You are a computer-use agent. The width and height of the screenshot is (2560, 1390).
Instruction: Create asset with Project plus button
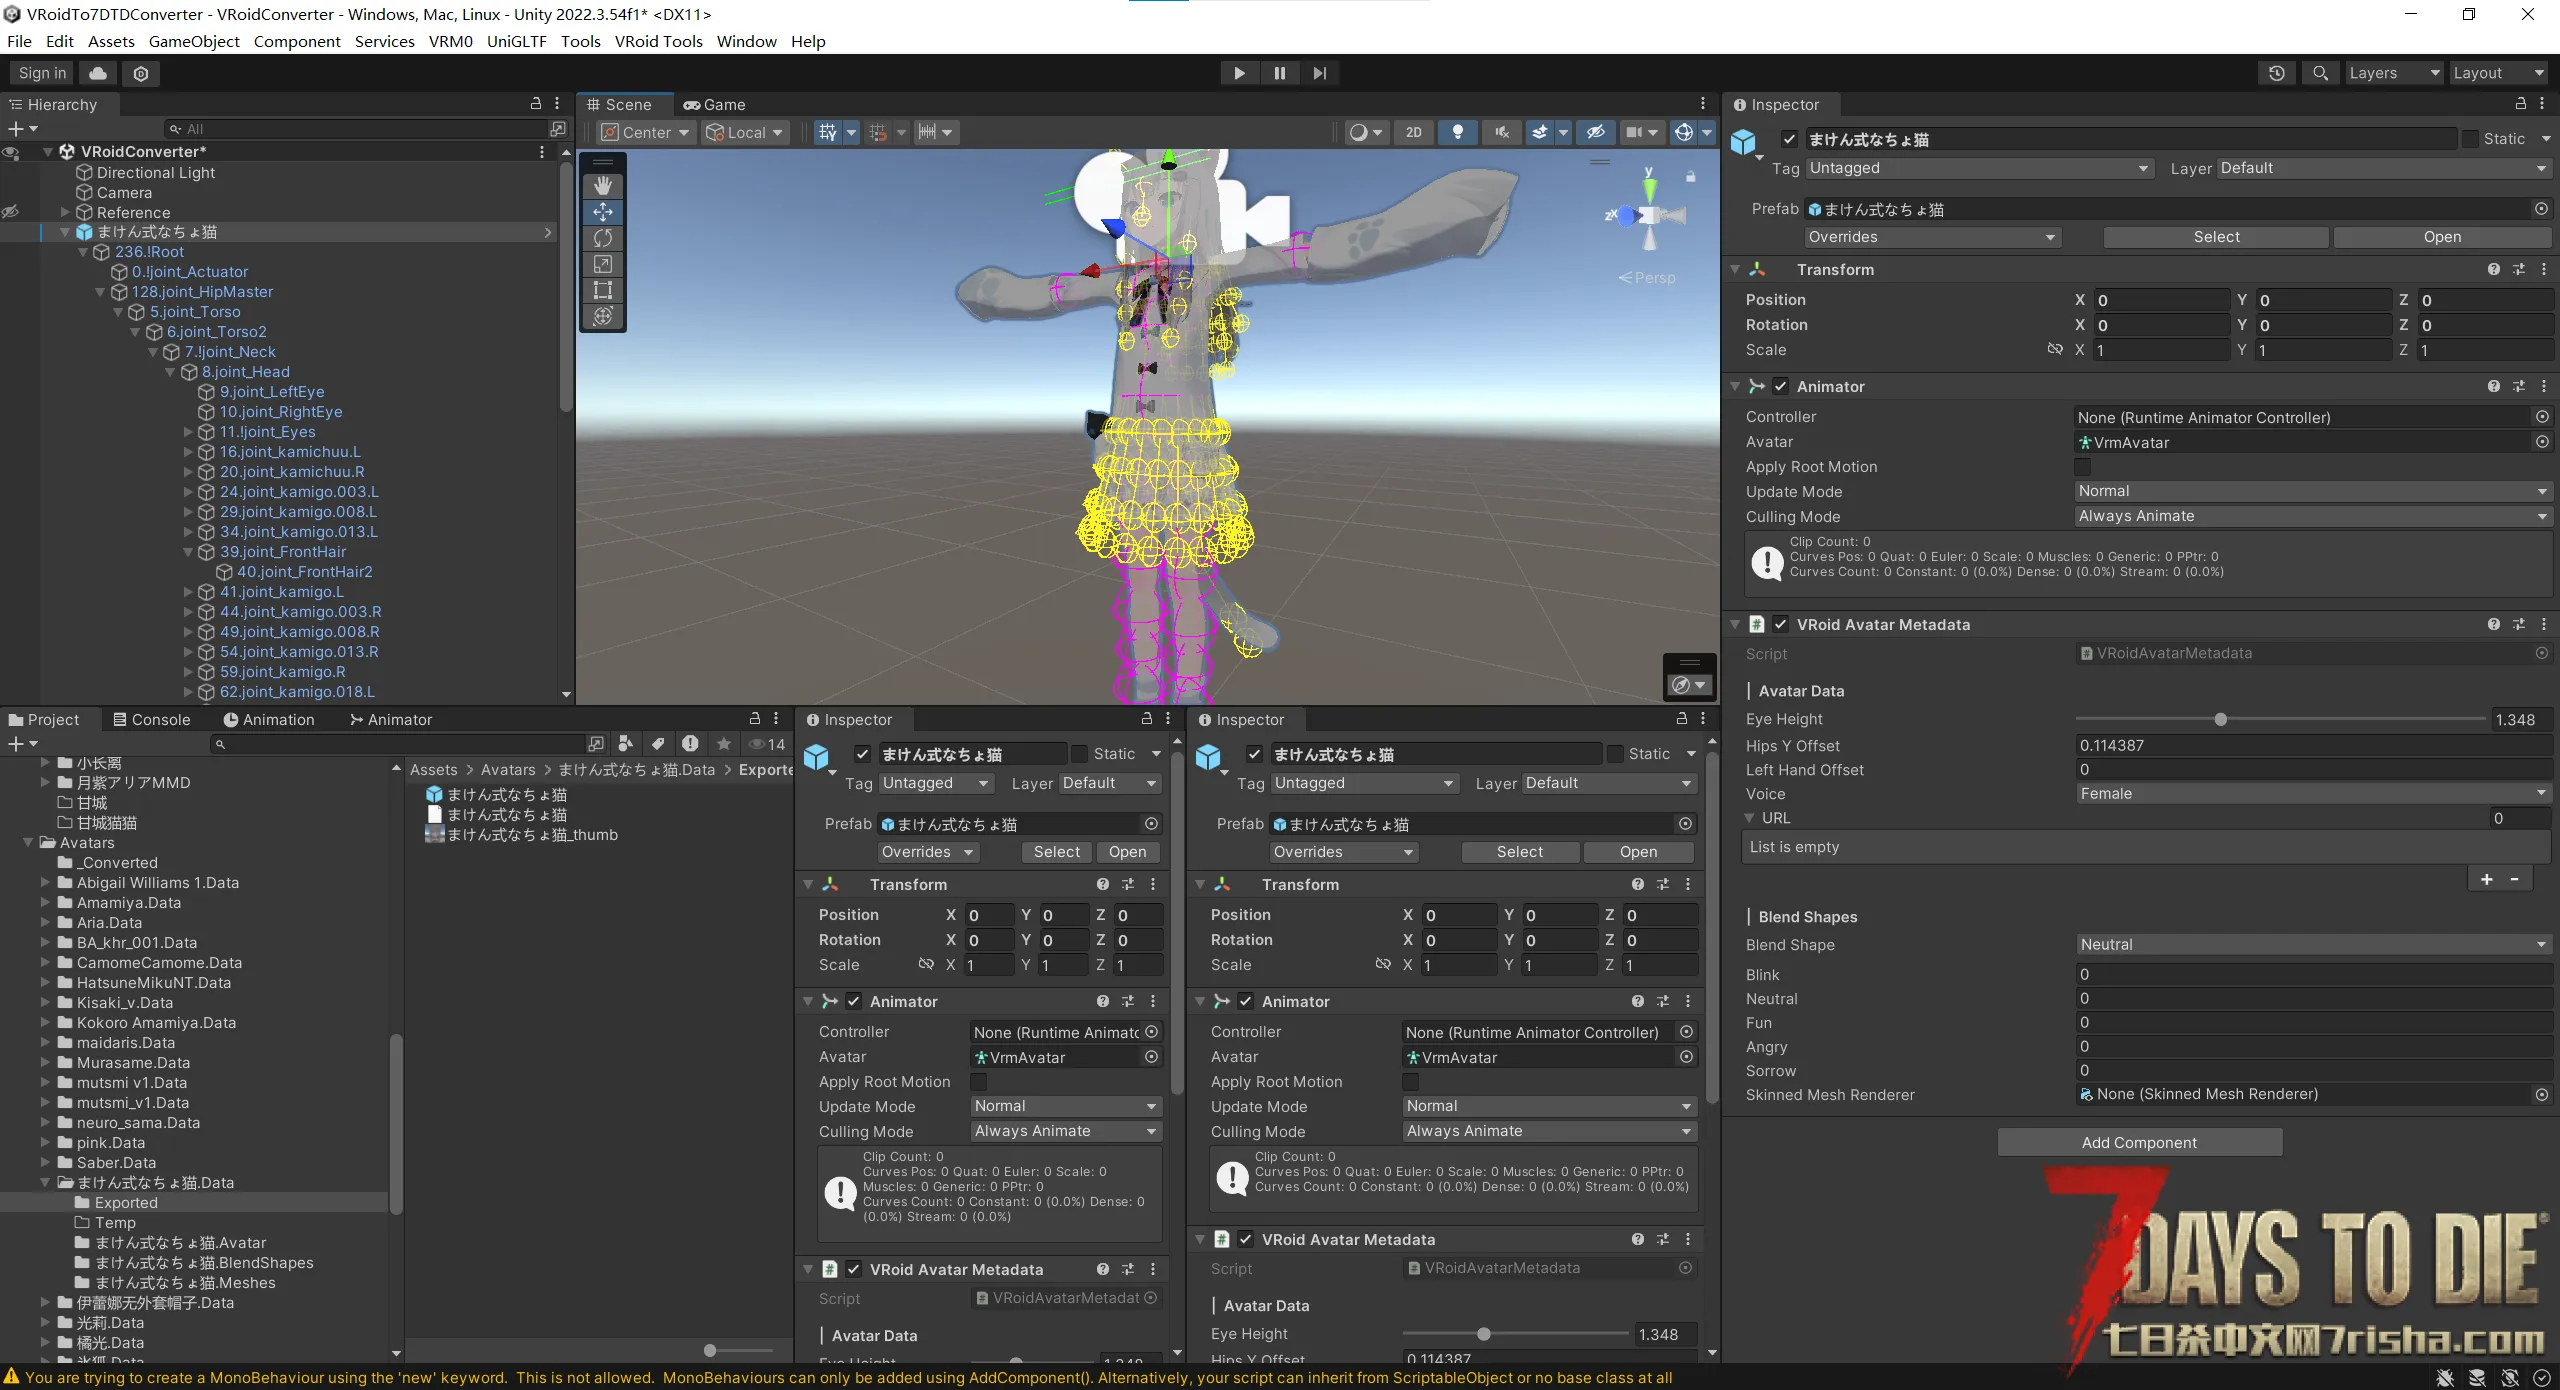tap(22, 744)
